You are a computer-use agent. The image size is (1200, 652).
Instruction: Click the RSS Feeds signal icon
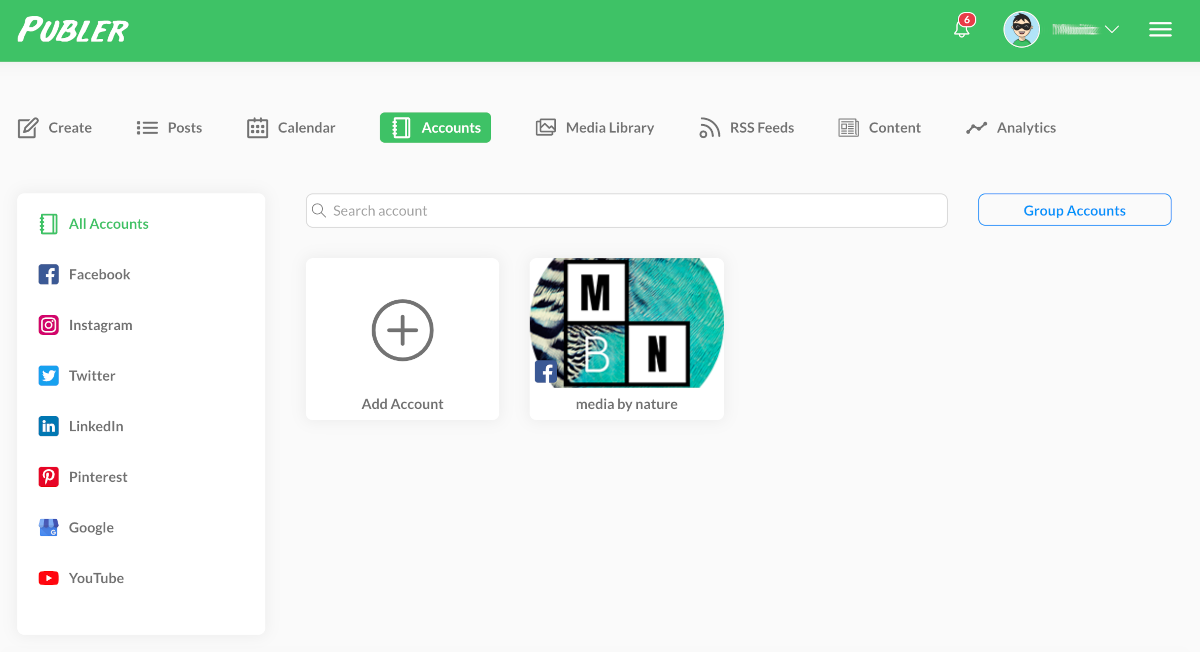[709, 128]
